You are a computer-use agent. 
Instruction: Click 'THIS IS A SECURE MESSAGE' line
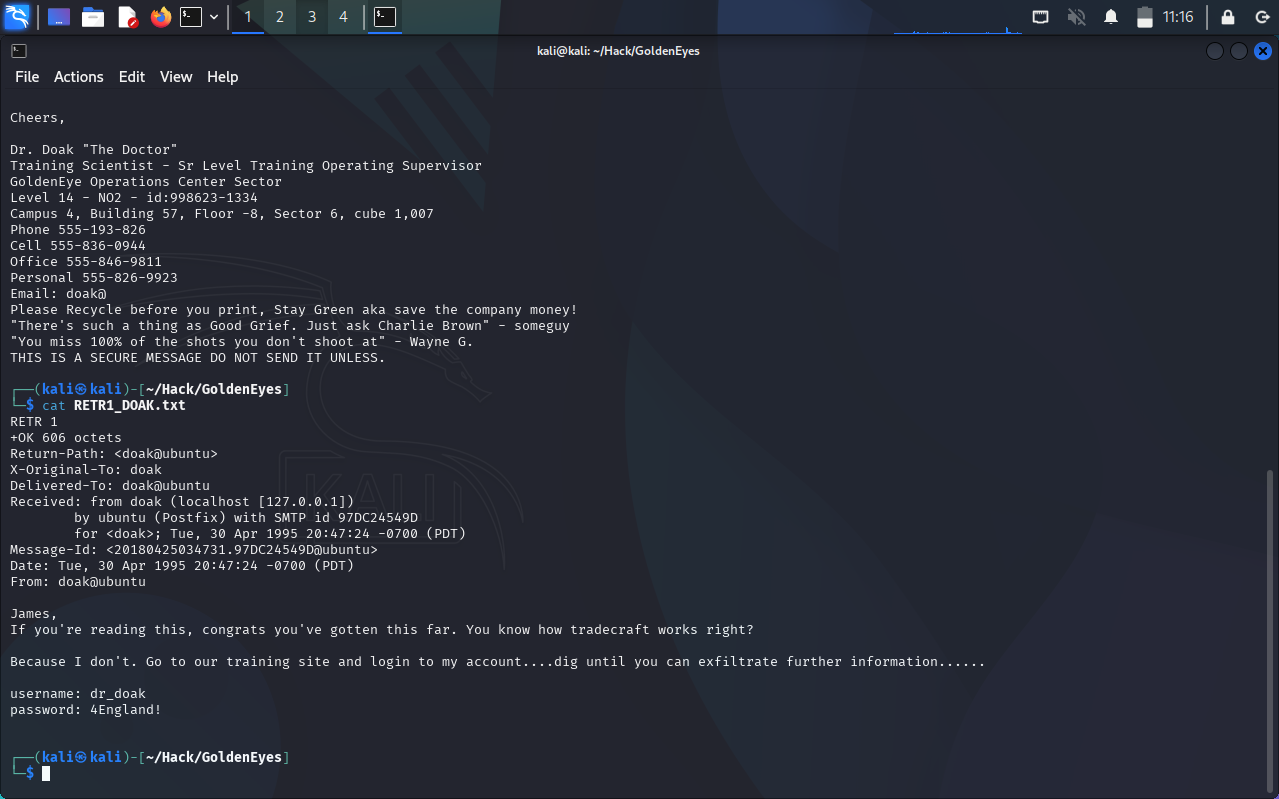[x=198, y=358]
